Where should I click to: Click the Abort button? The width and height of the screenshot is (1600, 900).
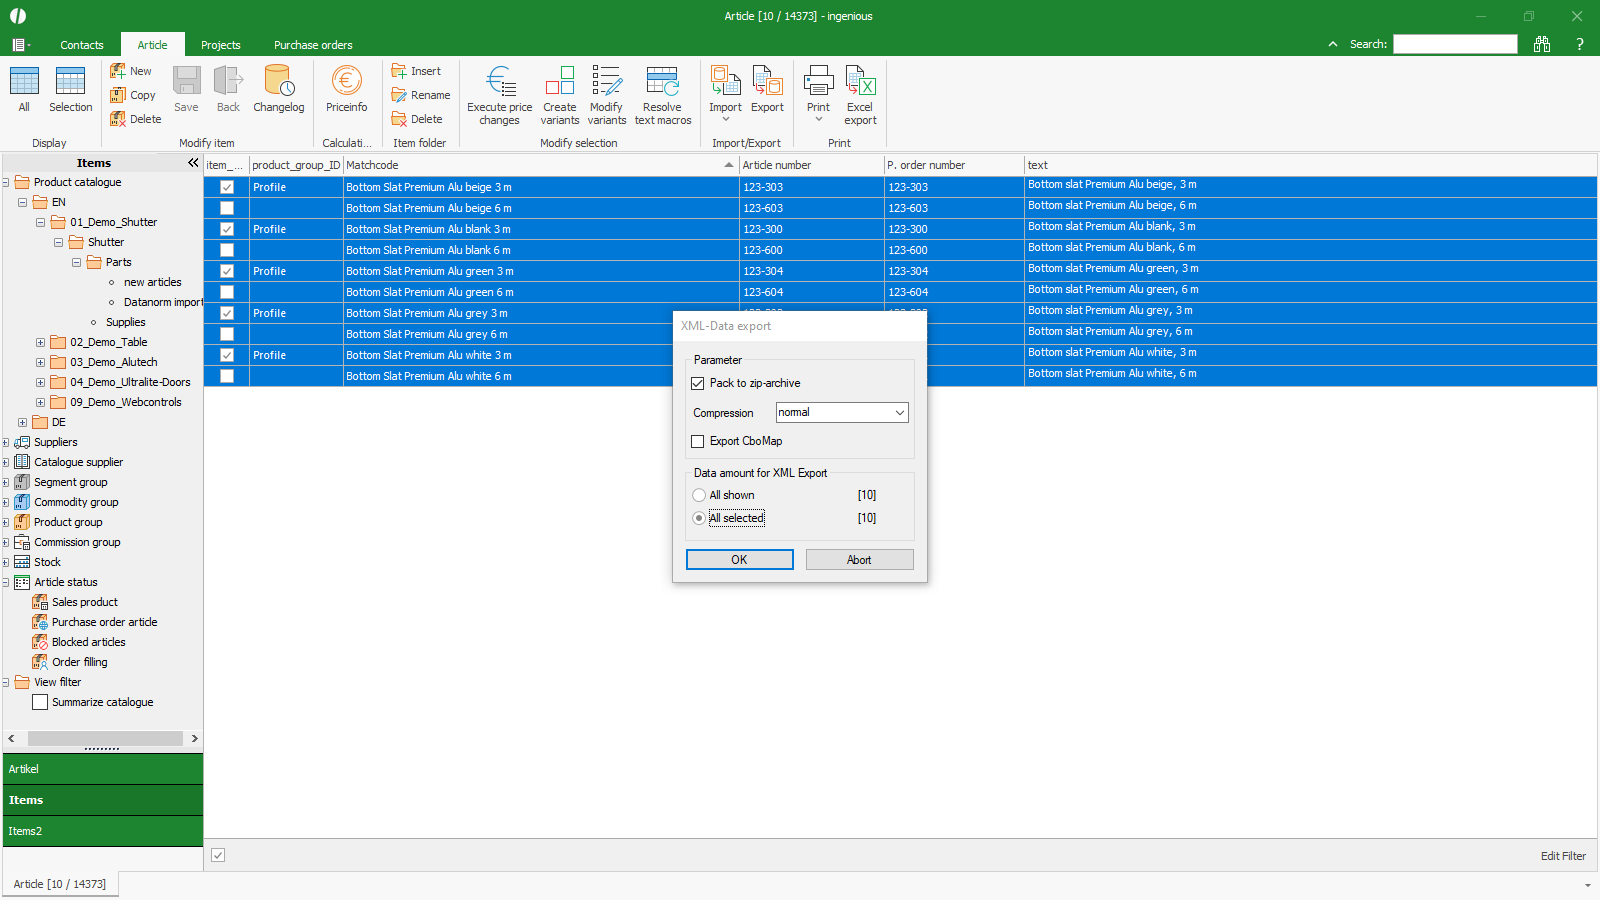[859, 560]
